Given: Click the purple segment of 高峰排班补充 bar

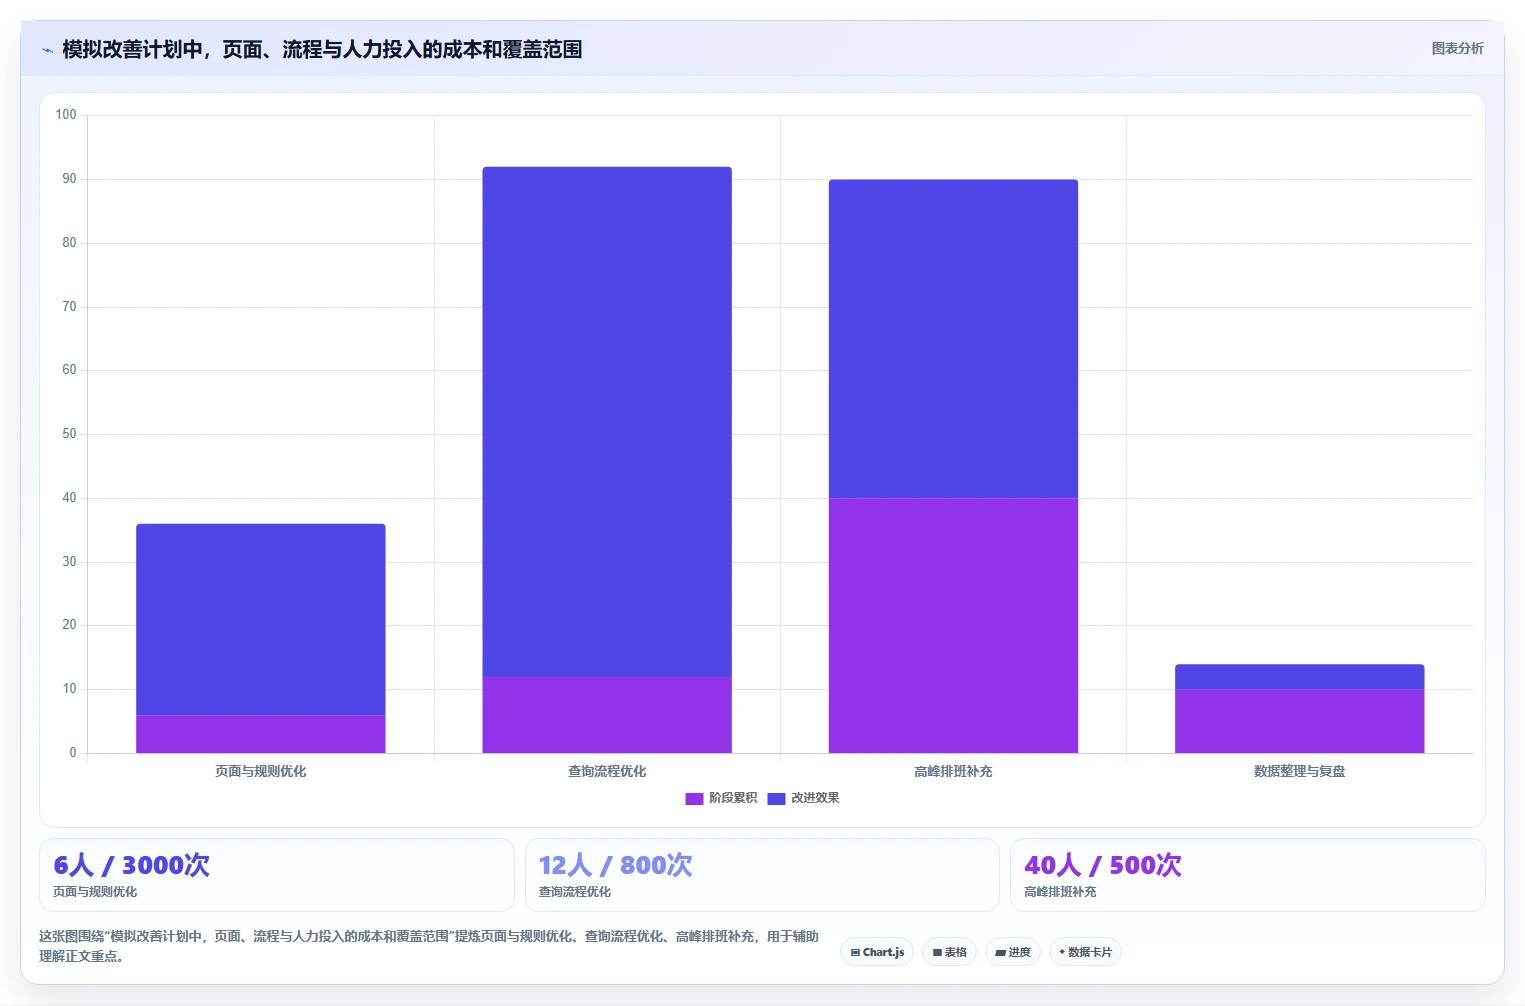Looking at the screenshot, I should pos(953,625).
